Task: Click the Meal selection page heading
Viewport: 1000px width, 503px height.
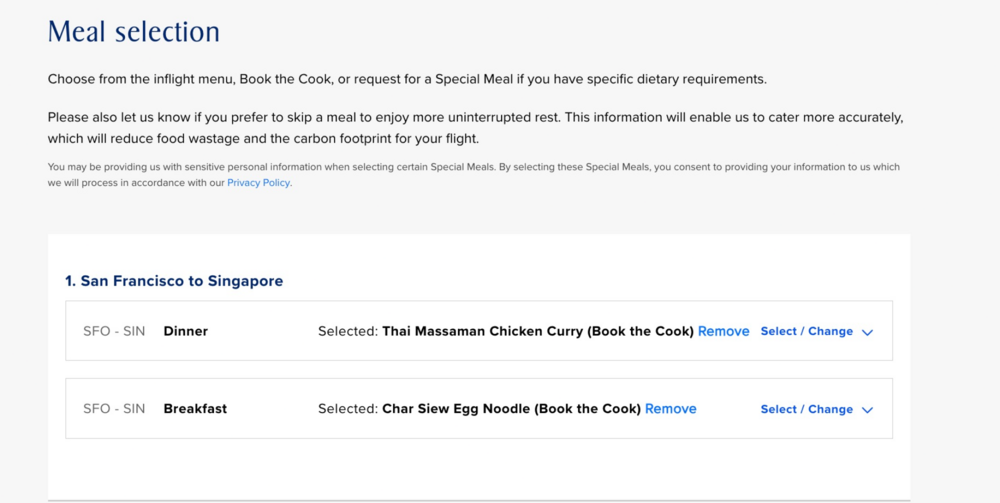Action: pos(134,32)
